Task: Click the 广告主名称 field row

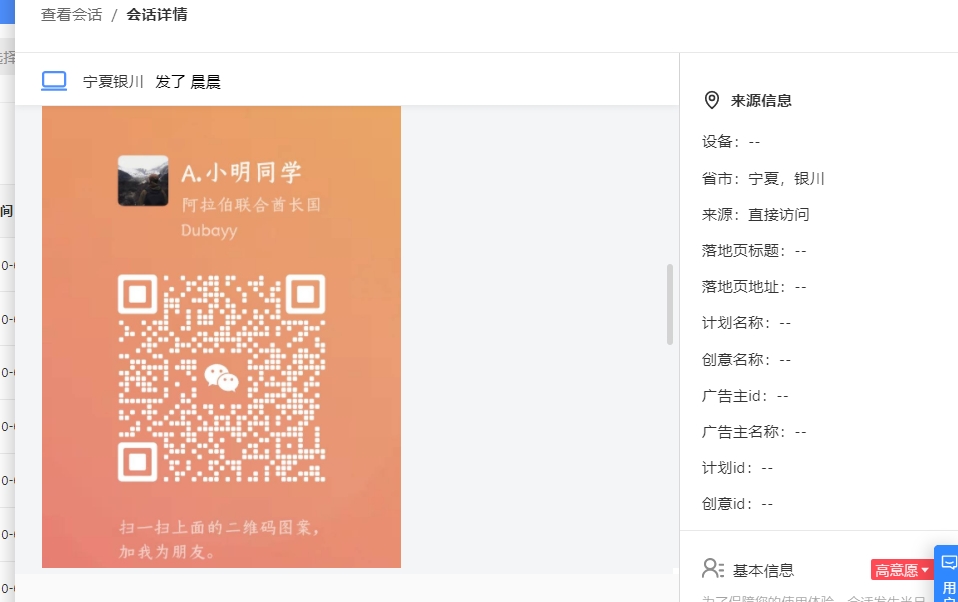Action: [x=755, y=431]
